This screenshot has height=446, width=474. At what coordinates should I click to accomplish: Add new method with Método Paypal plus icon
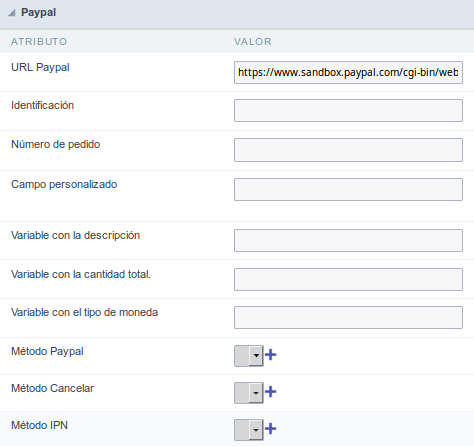(x=271, y=355)
